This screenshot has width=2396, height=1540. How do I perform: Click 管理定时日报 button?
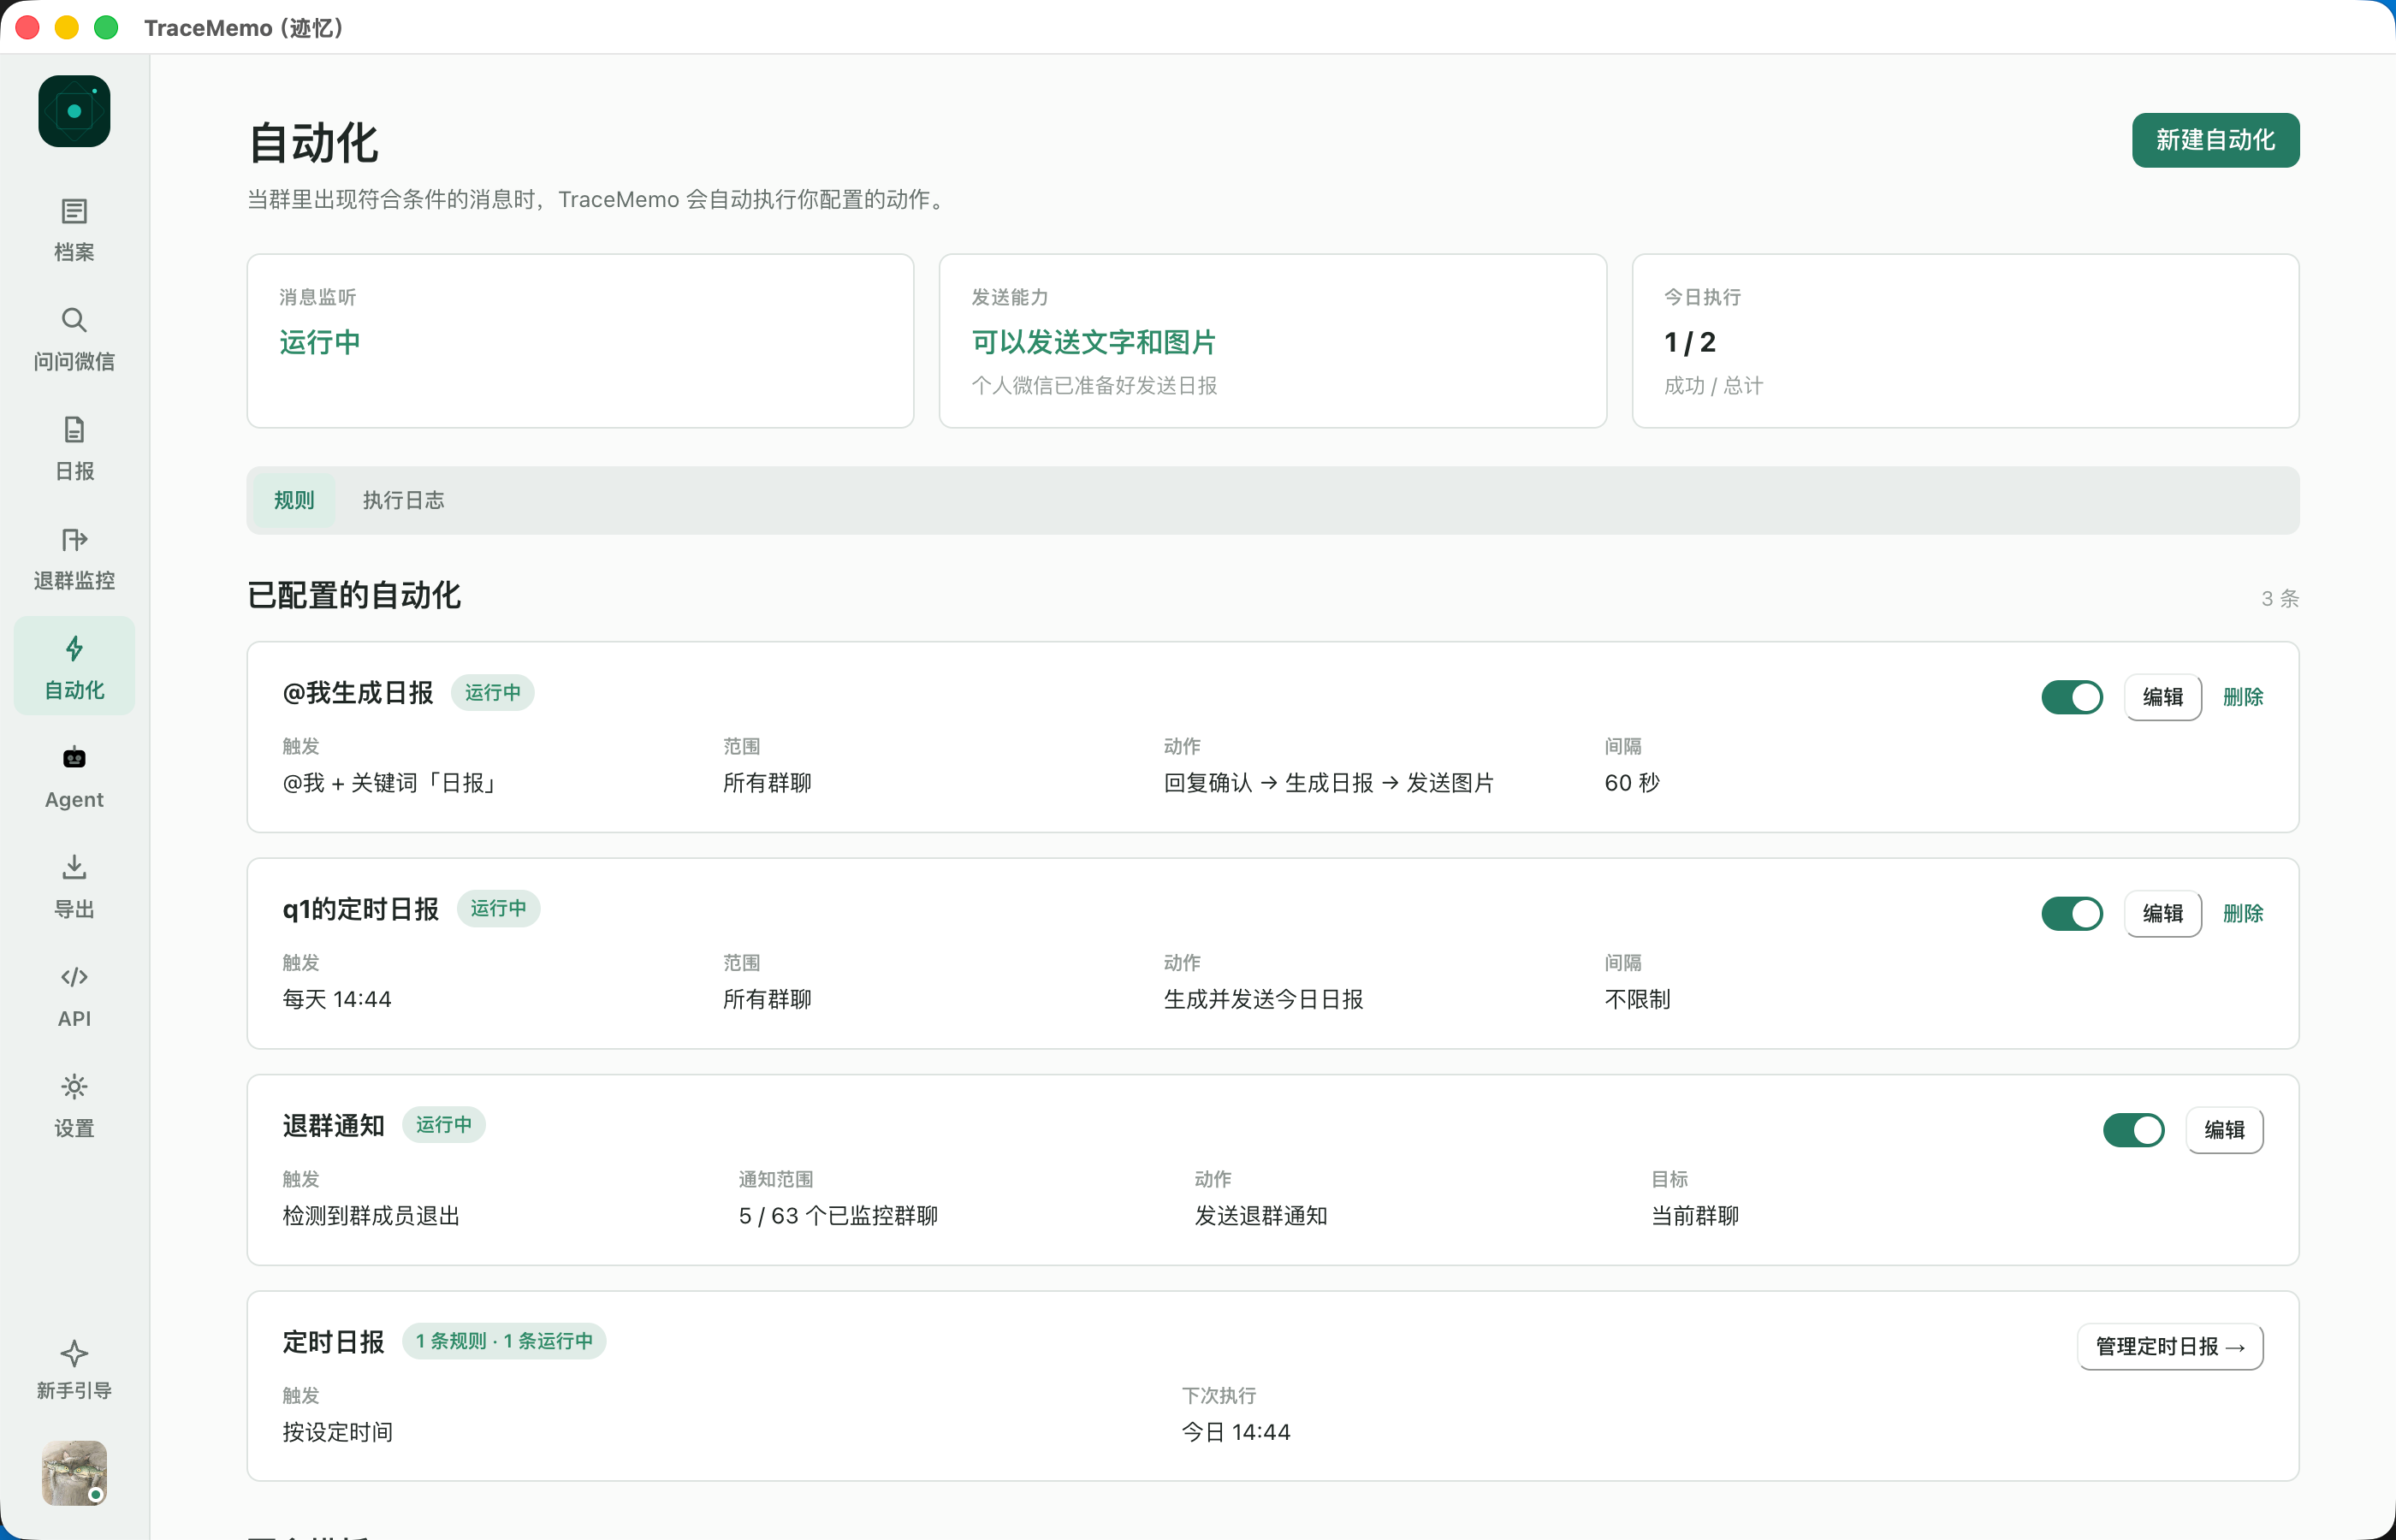2171,1346
